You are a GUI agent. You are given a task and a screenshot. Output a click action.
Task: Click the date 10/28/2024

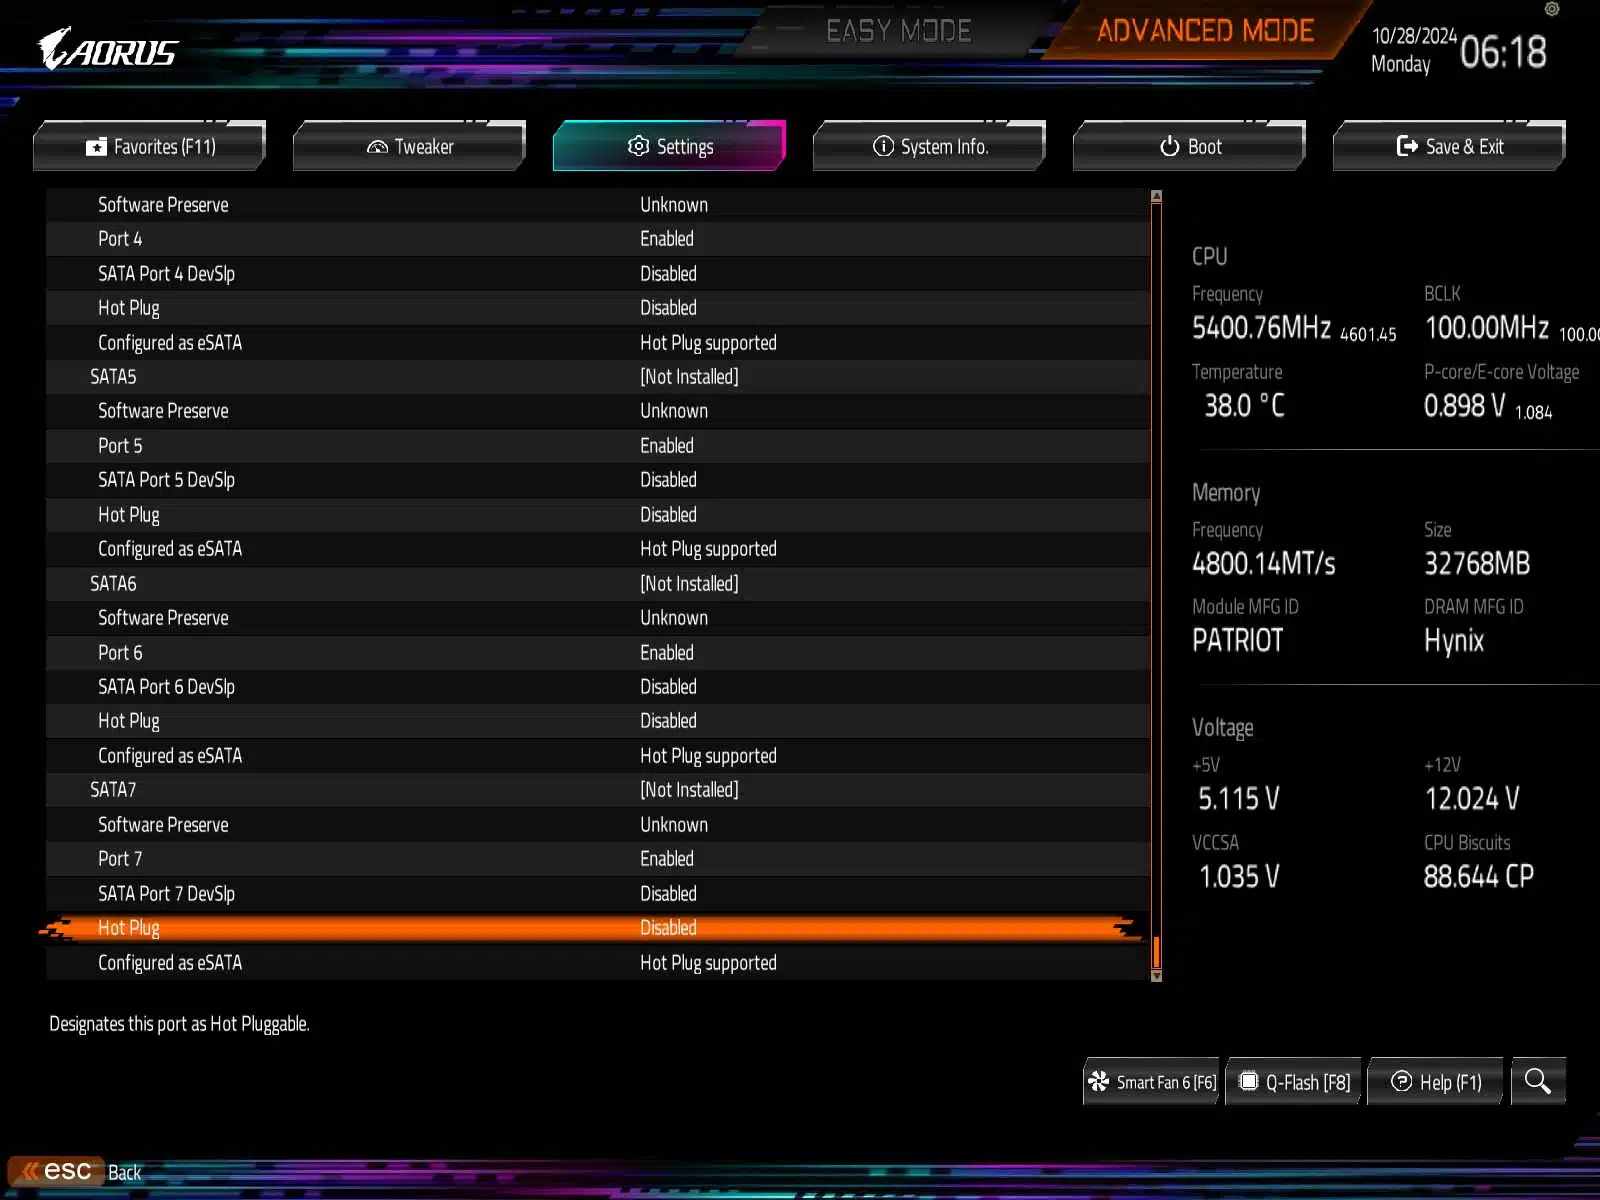[1414, 36]
